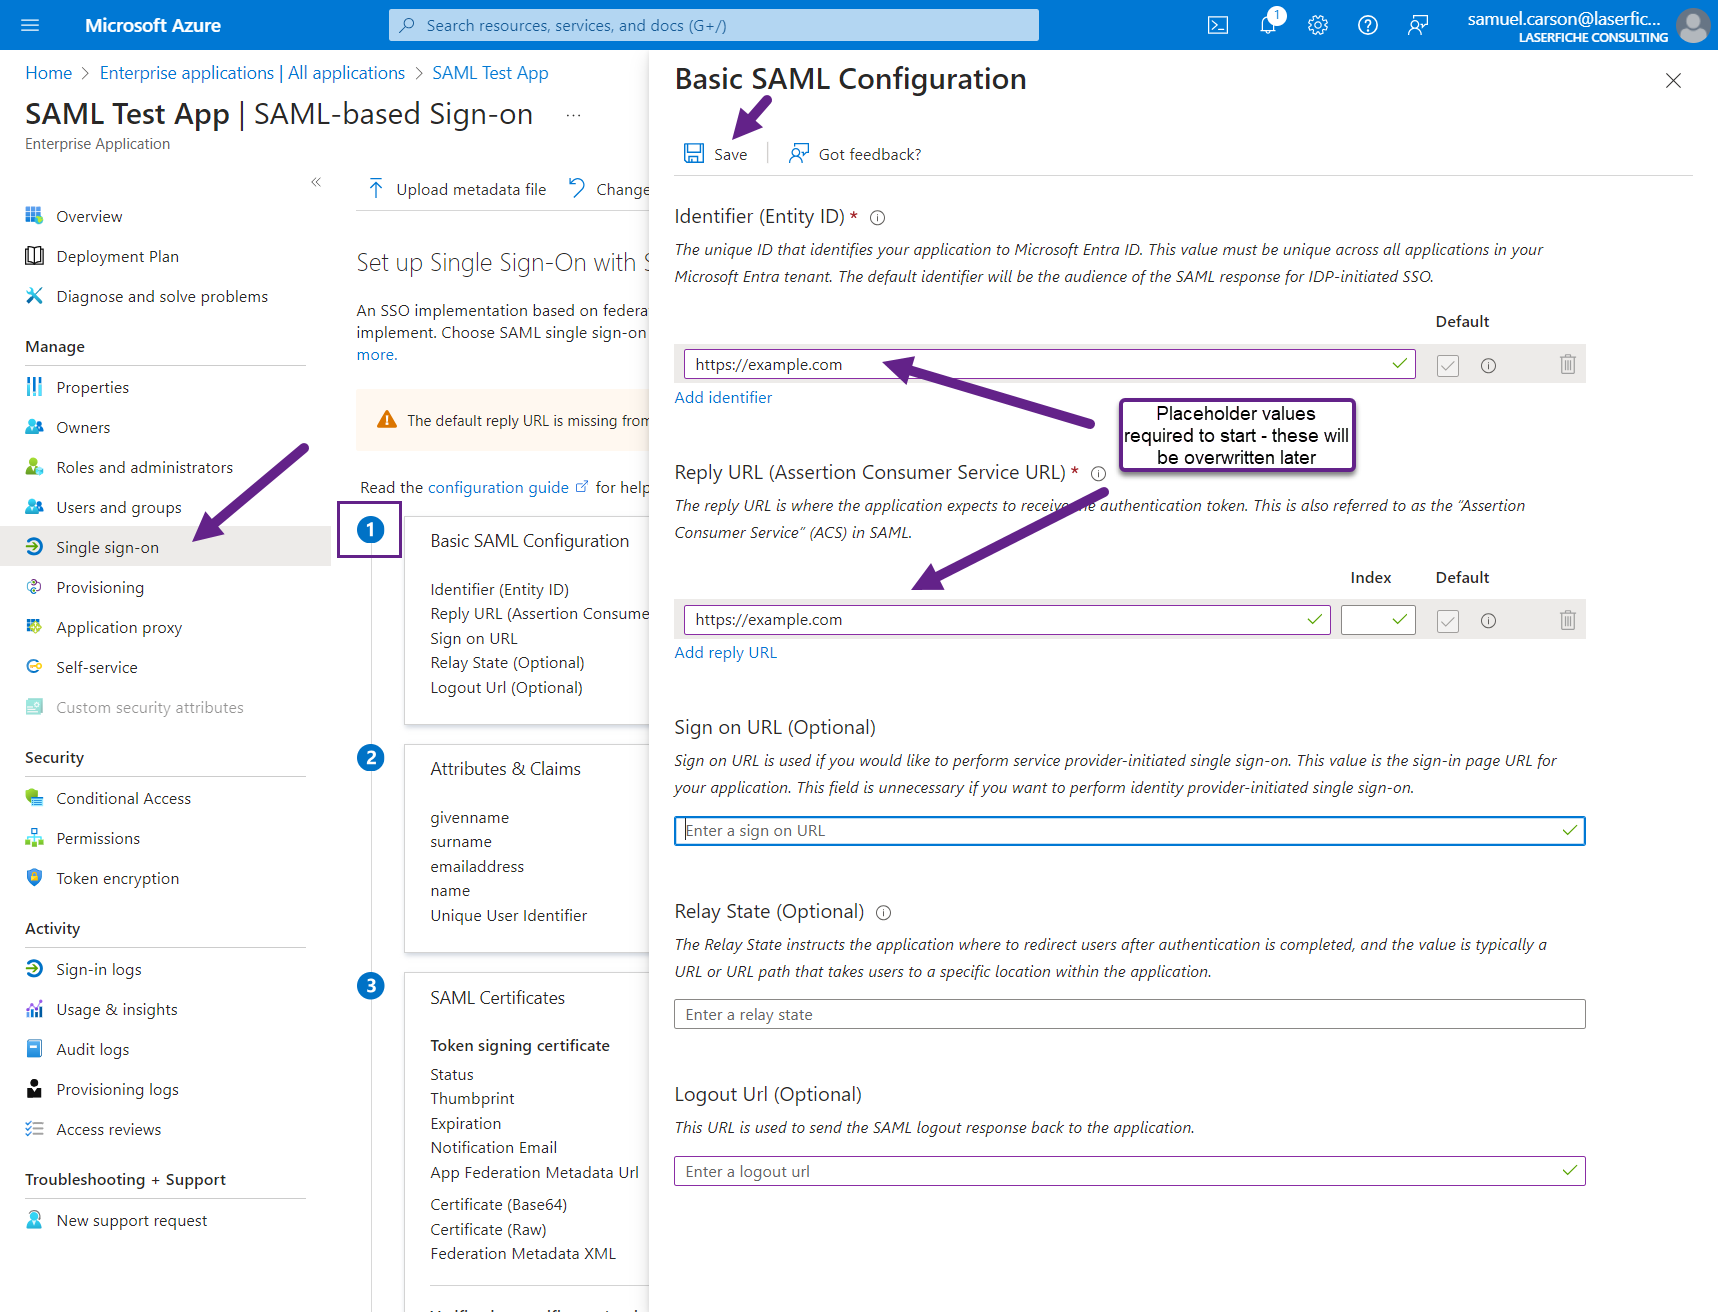Open Provisioning in the sidebar

100,587
